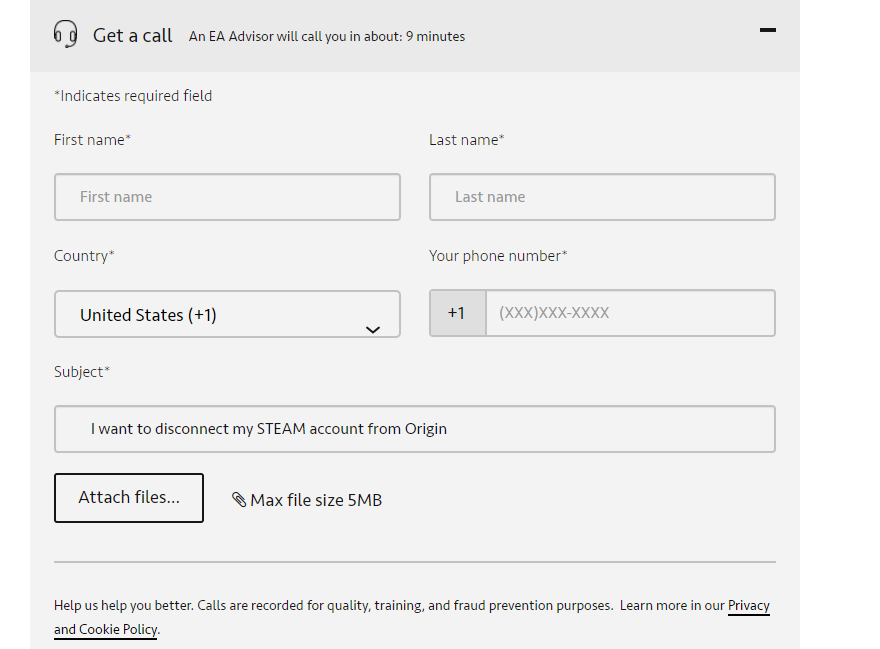
Task: Open the Privacy and Cookie Policy link
Action: click(748, 606)
